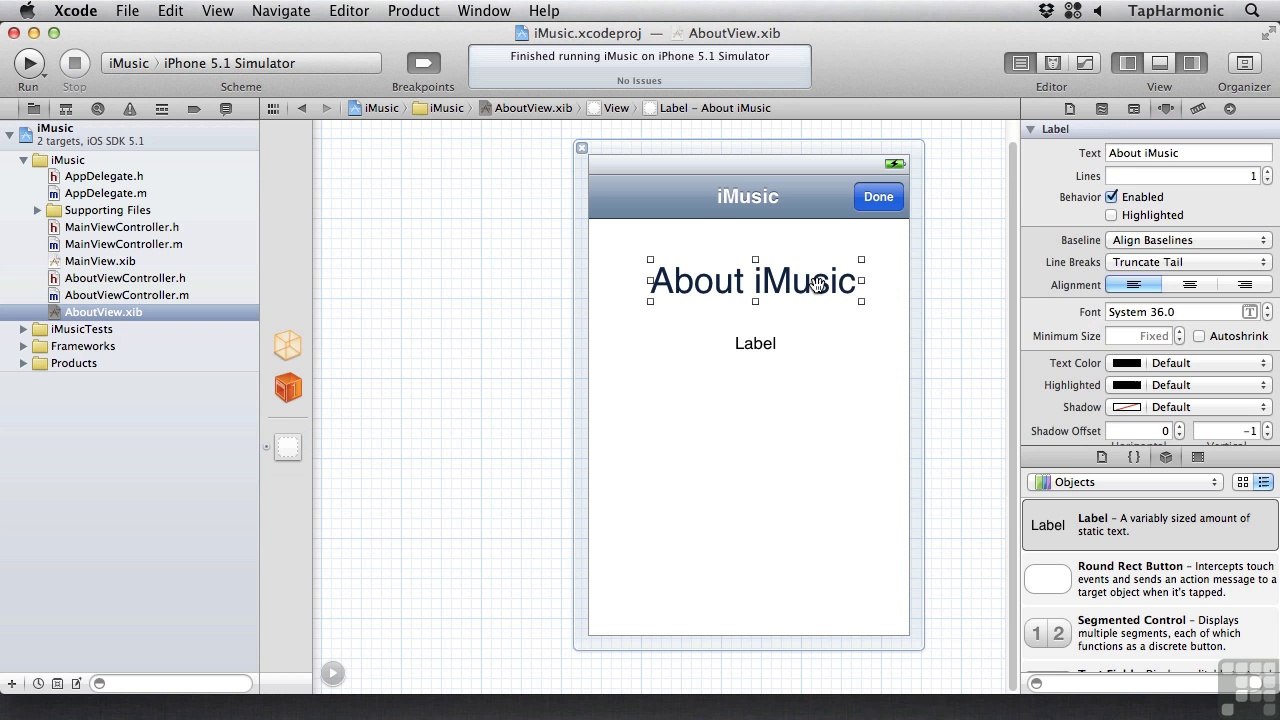Show the File inspector
Viewport: 1280px width, 720px height.
pyautogui.click(x=1070, y=108)
